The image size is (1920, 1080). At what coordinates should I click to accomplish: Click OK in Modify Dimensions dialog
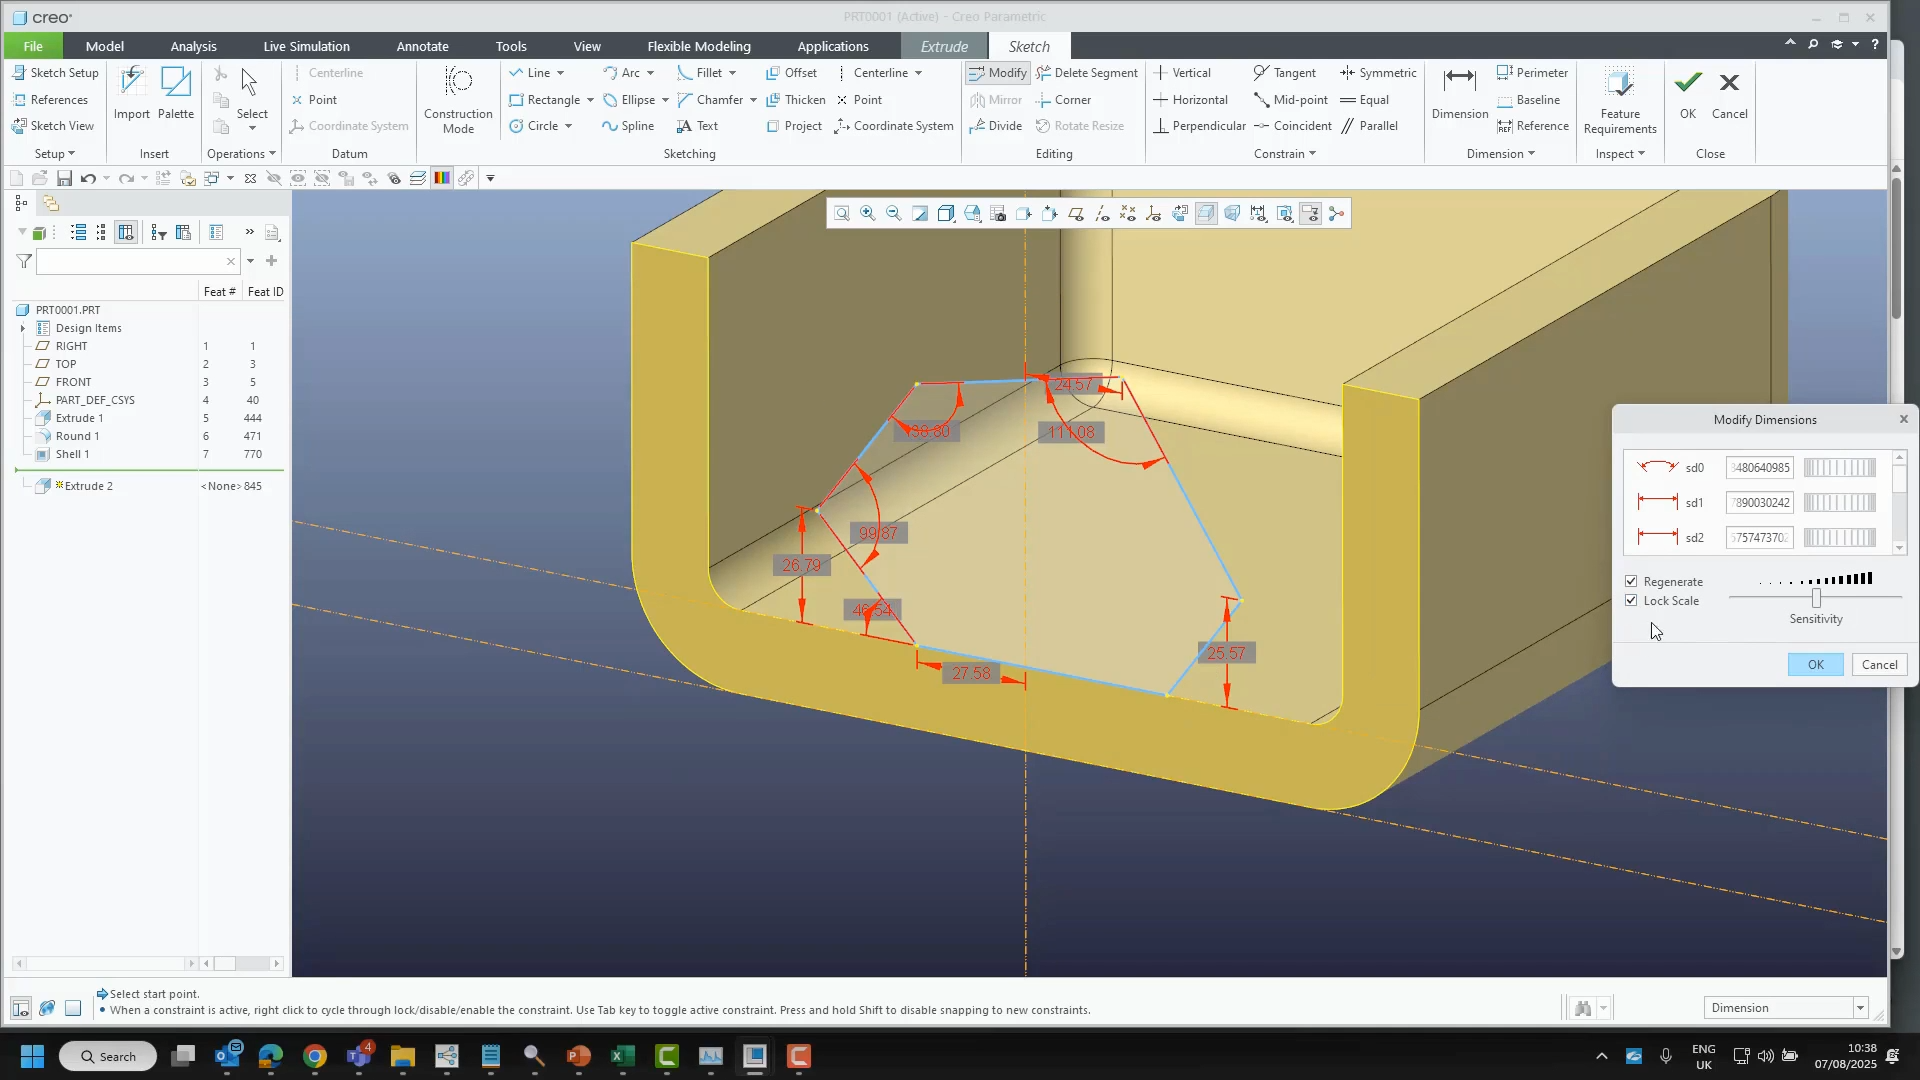(1816, 665)
